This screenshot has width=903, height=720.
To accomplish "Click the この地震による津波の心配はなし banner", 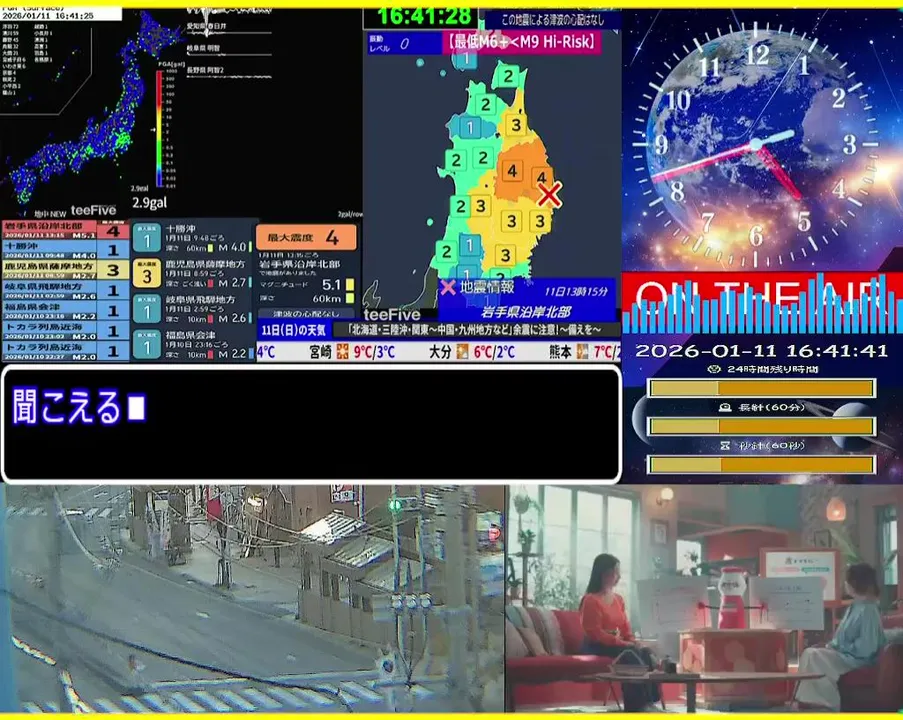I will (553, 20).
